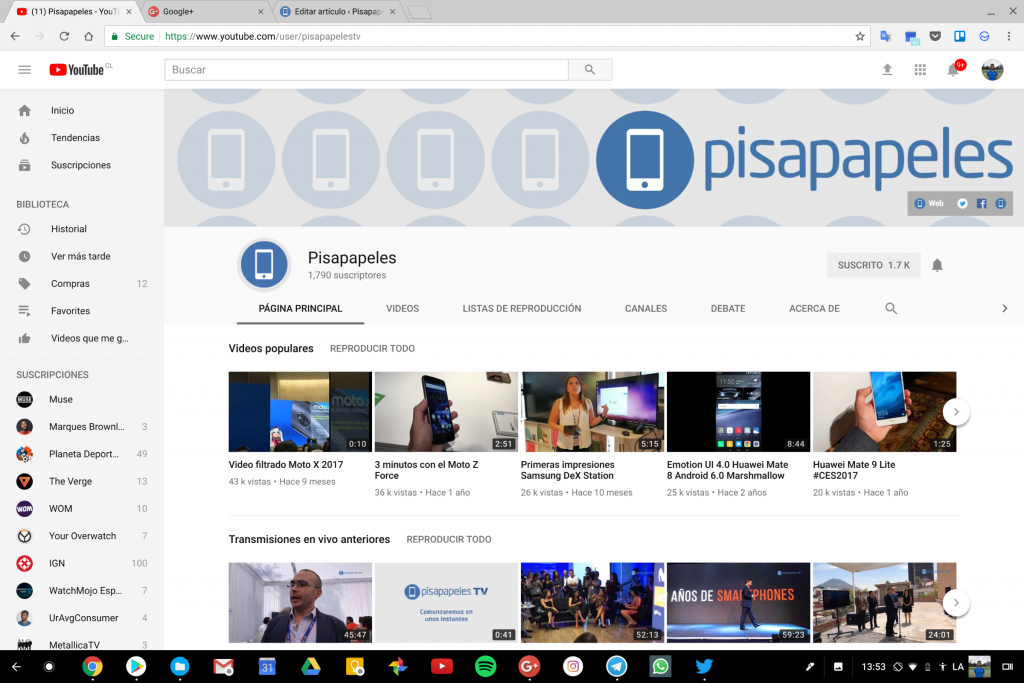Image resolution: width=1024 pixels, height=683 pixels.
Task: Open the Favorites playlist
Action: click(x=82, y=311)
